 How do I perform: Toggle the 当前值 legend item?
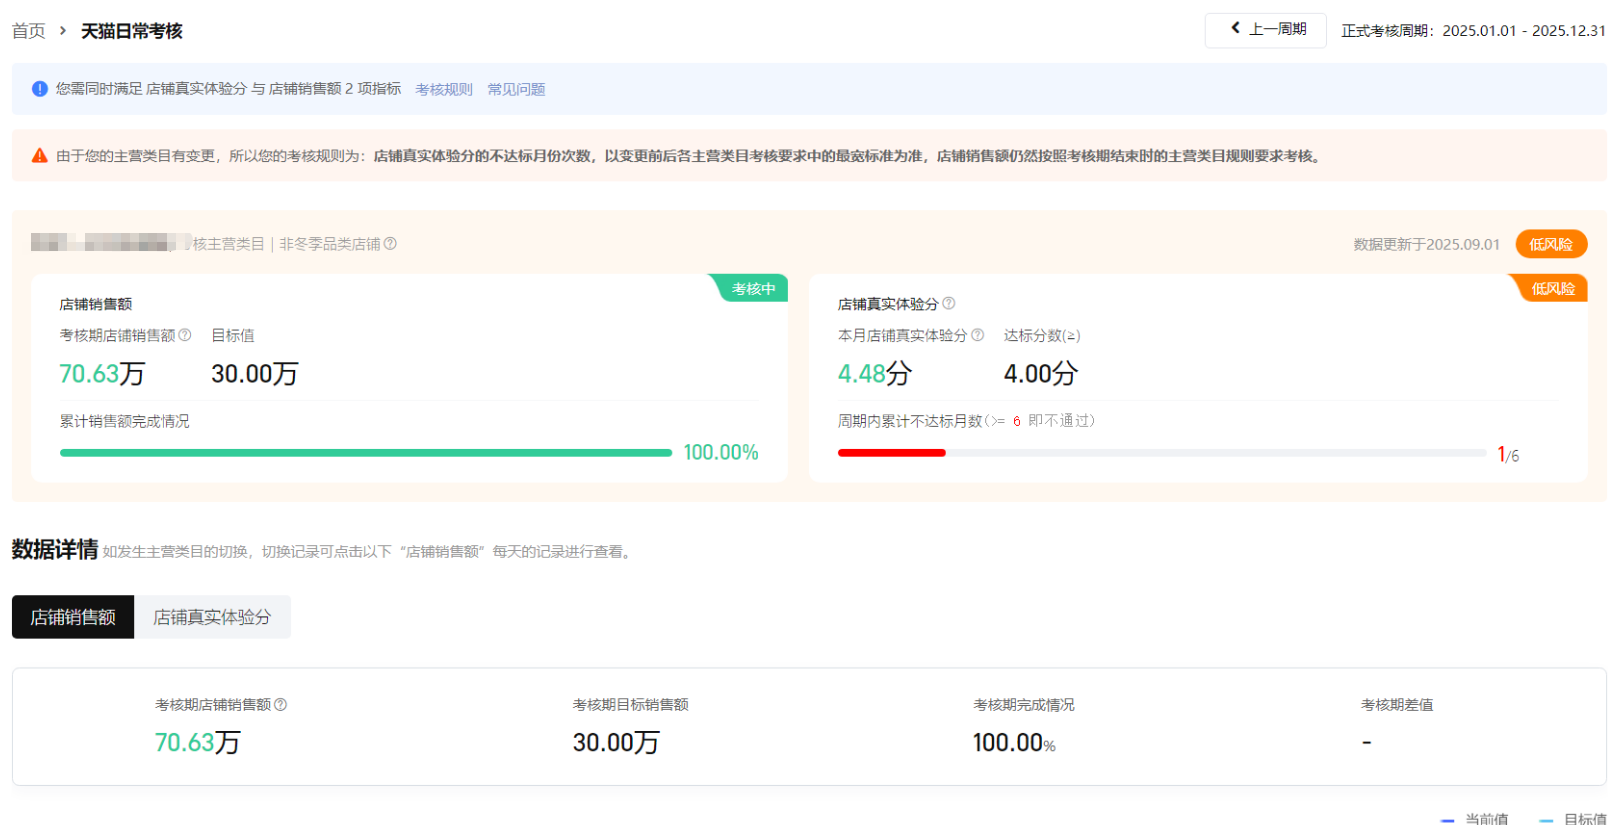(x=1475, y=818)
